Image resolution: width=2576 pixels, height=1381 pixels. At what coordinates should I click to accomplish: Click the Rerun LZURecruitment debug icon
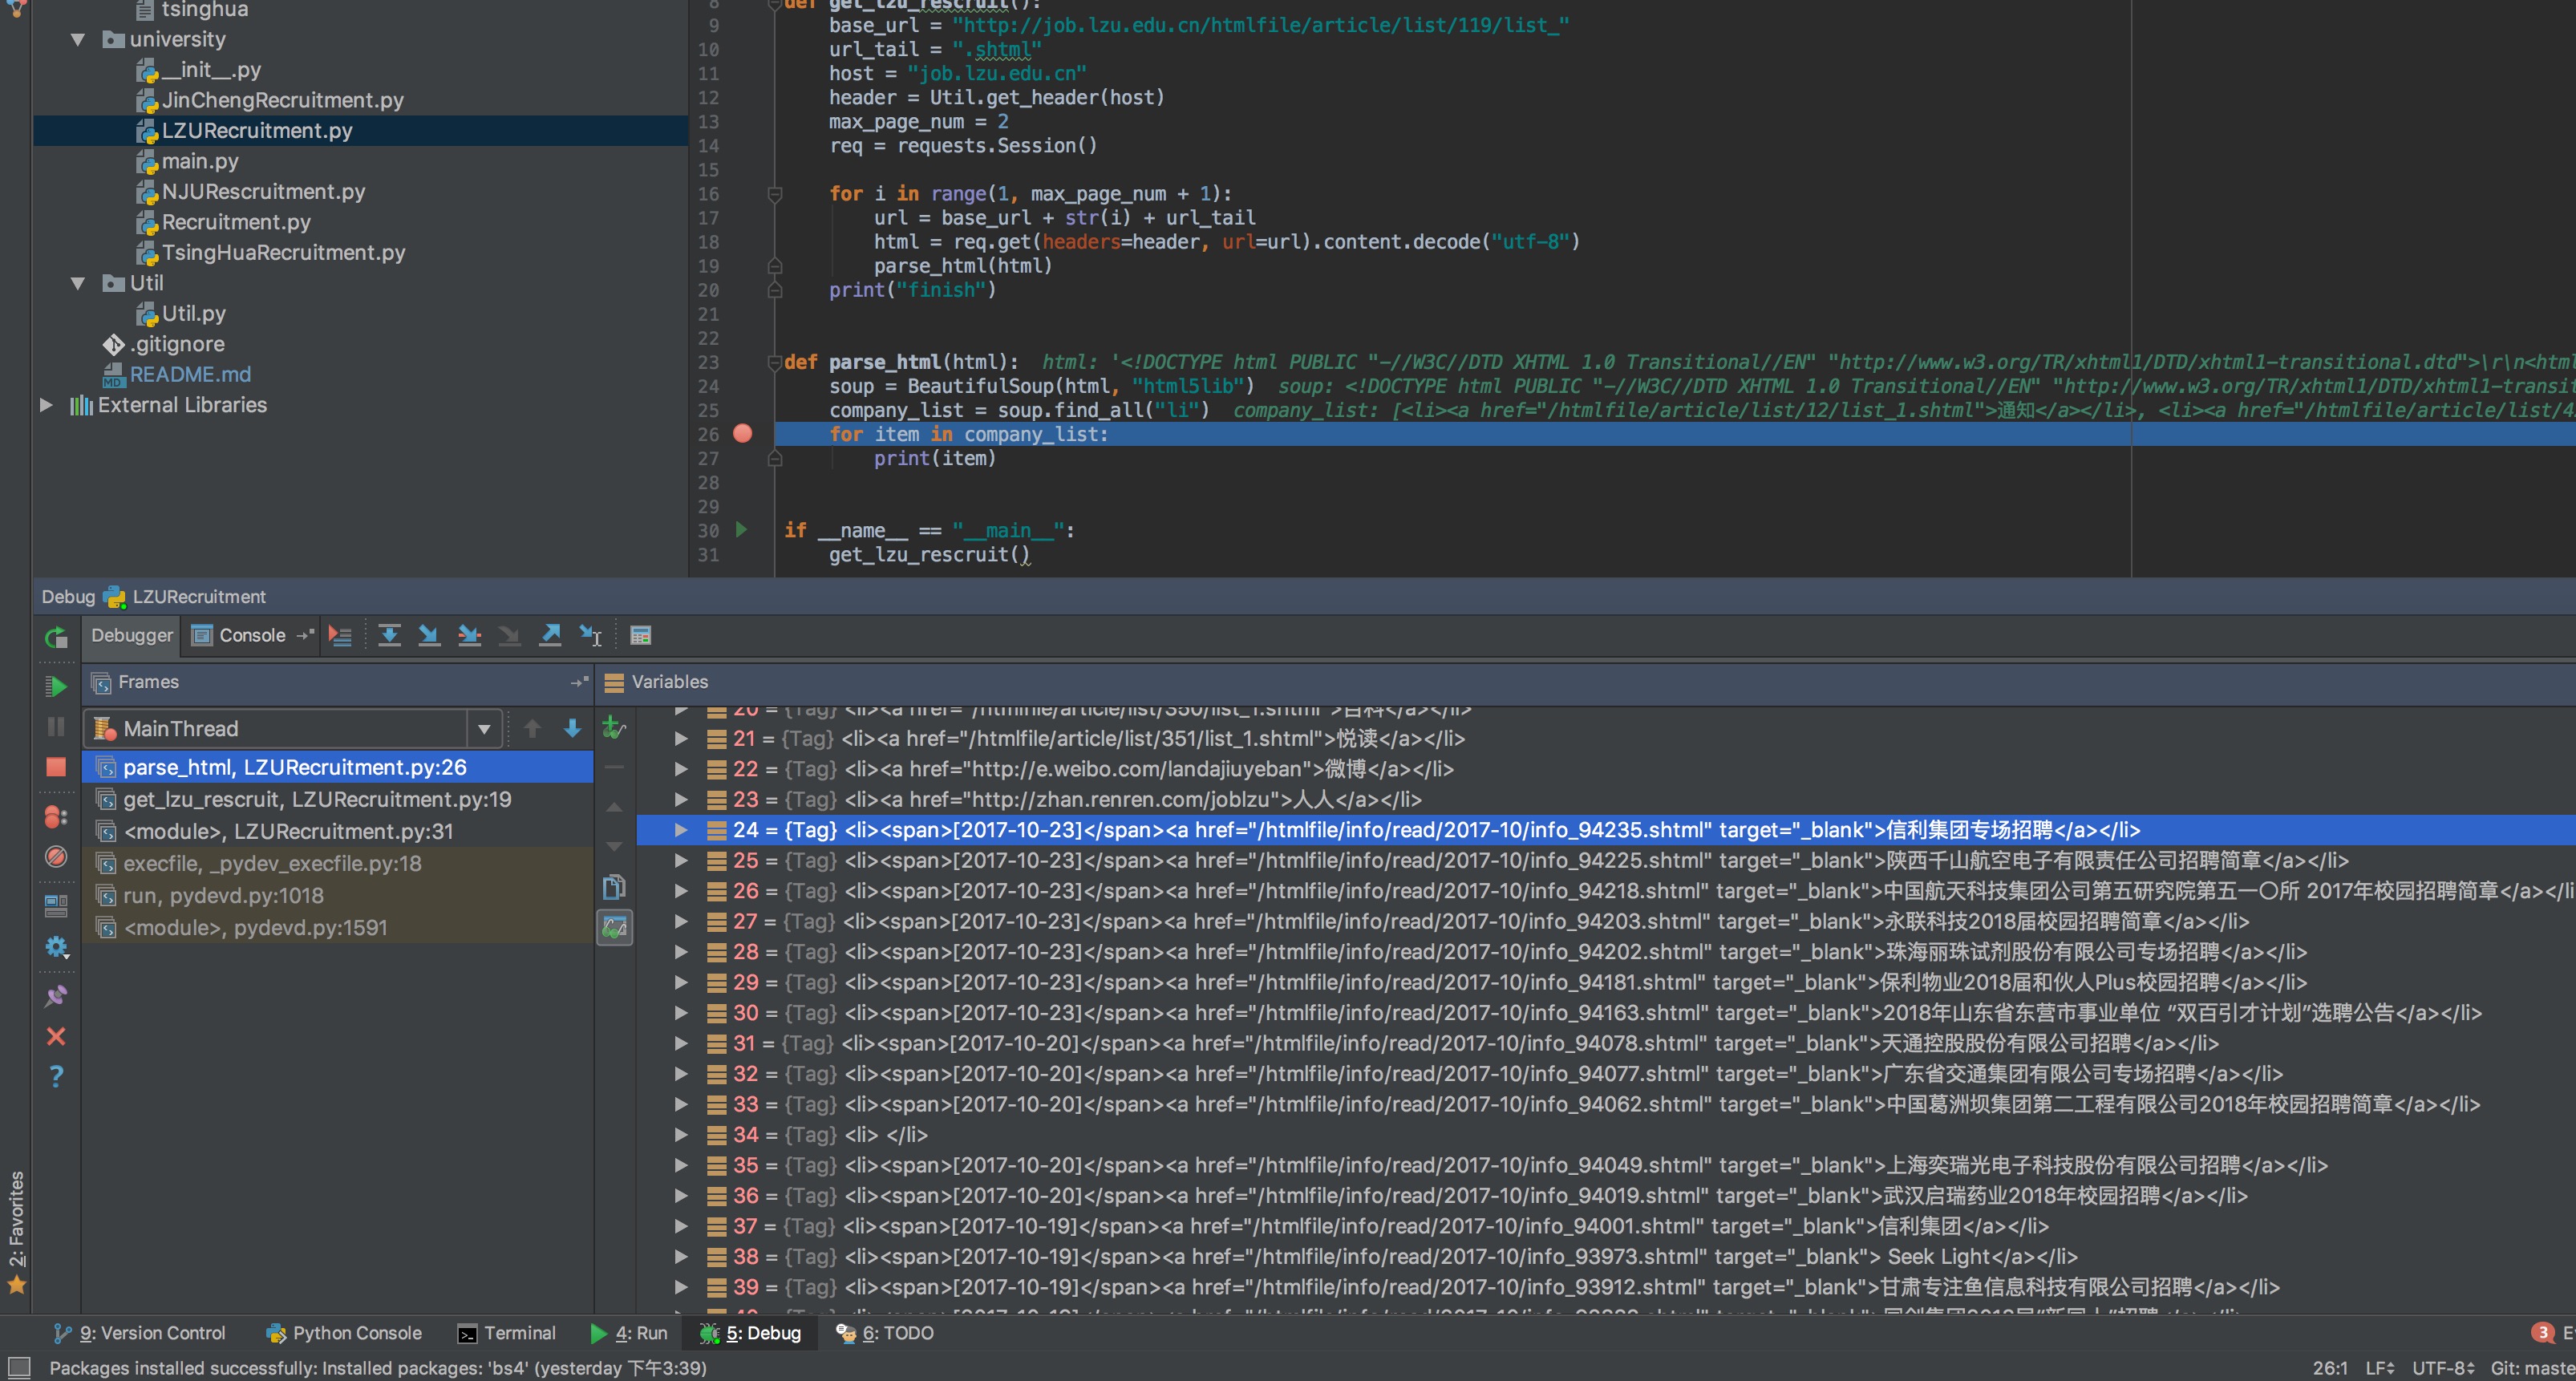56,637
